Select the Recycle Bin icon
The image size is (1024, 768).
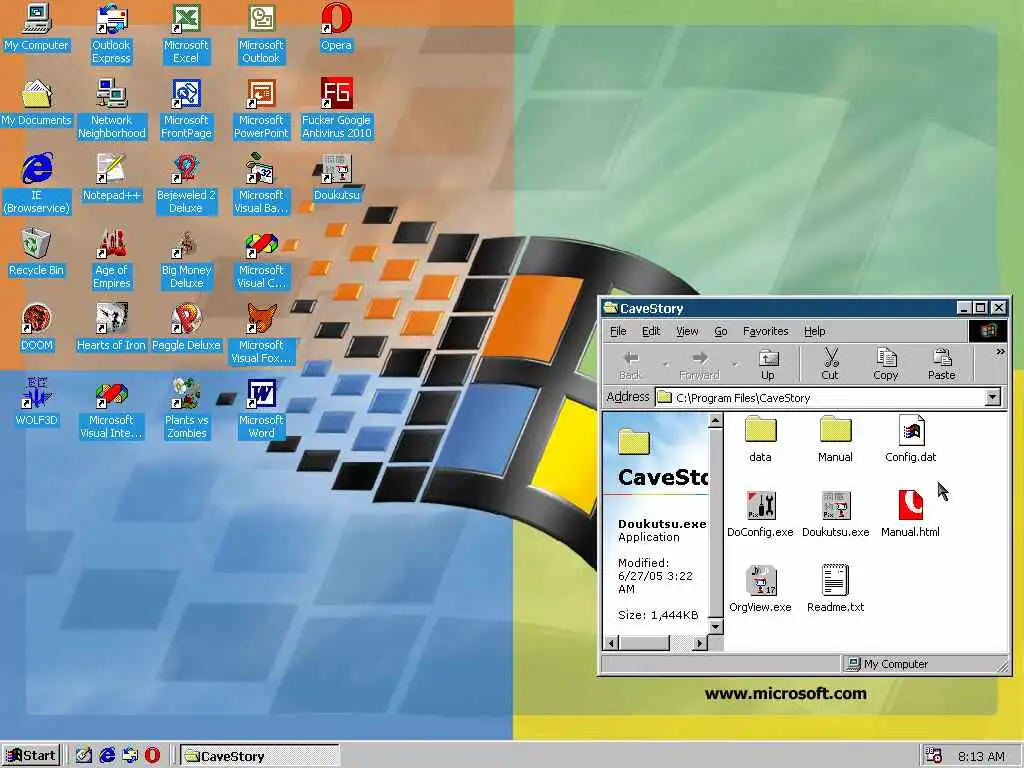coord(37,253)
